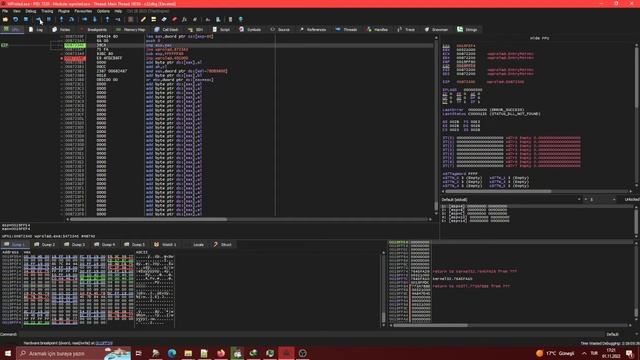Open a file with the folder toolbar icon
This screenshot has height=360, width=640.
coord(5,19)
